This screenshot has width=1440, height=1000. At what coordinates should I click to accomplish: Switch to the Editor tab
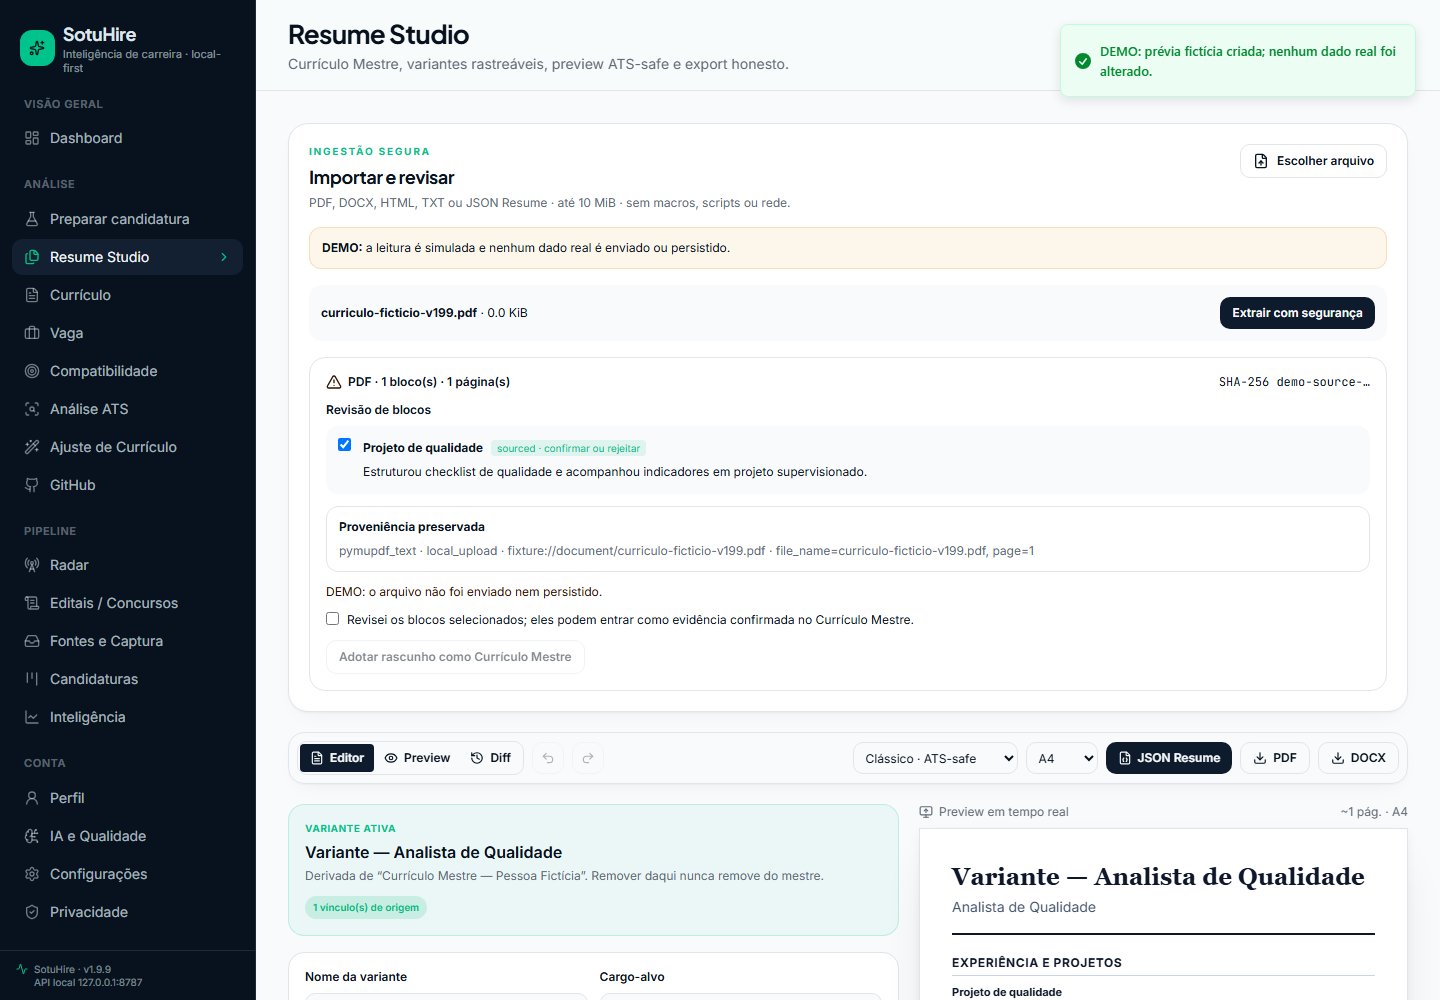[x=337, y=758]
